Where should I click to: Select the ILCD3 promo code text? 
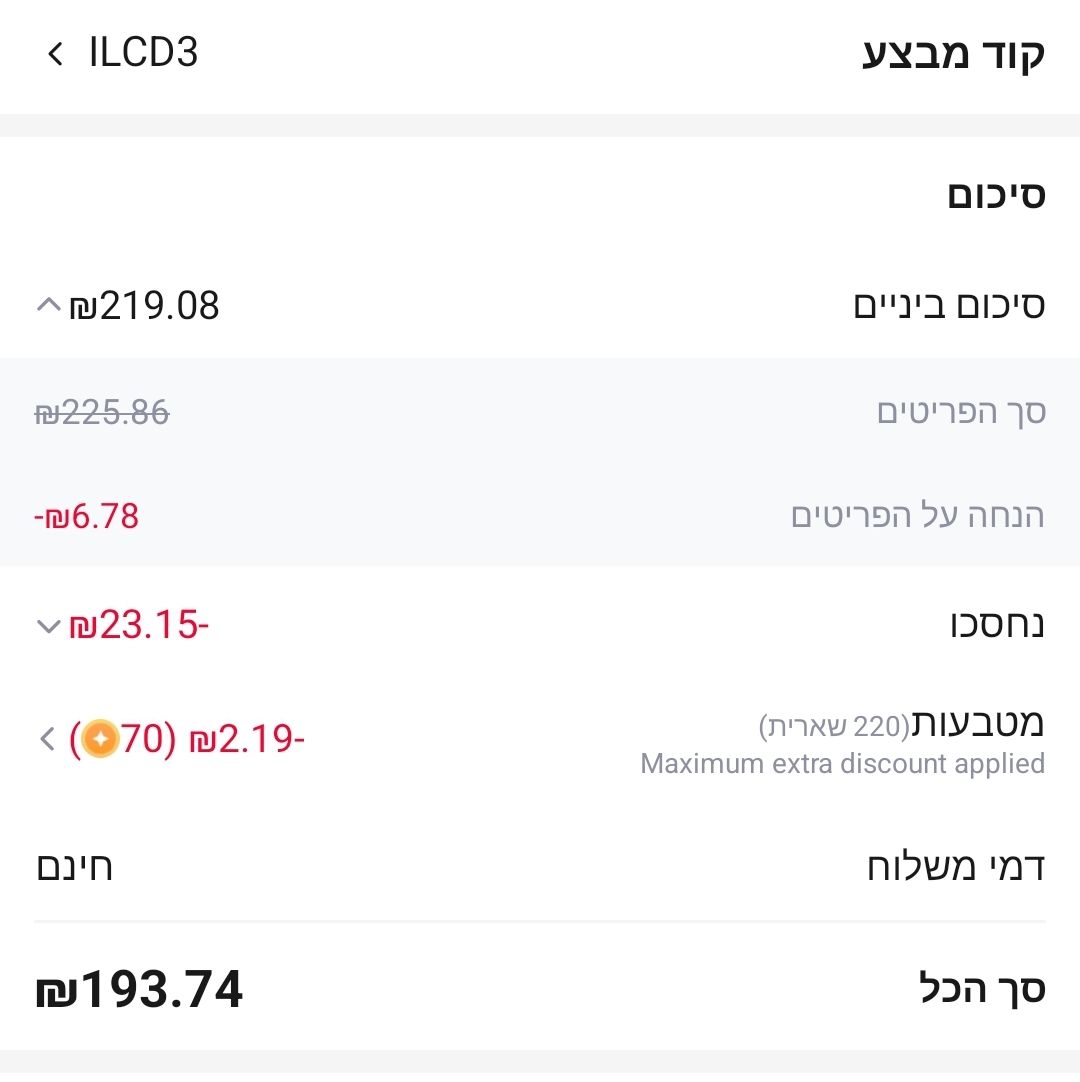pos(144,52)
